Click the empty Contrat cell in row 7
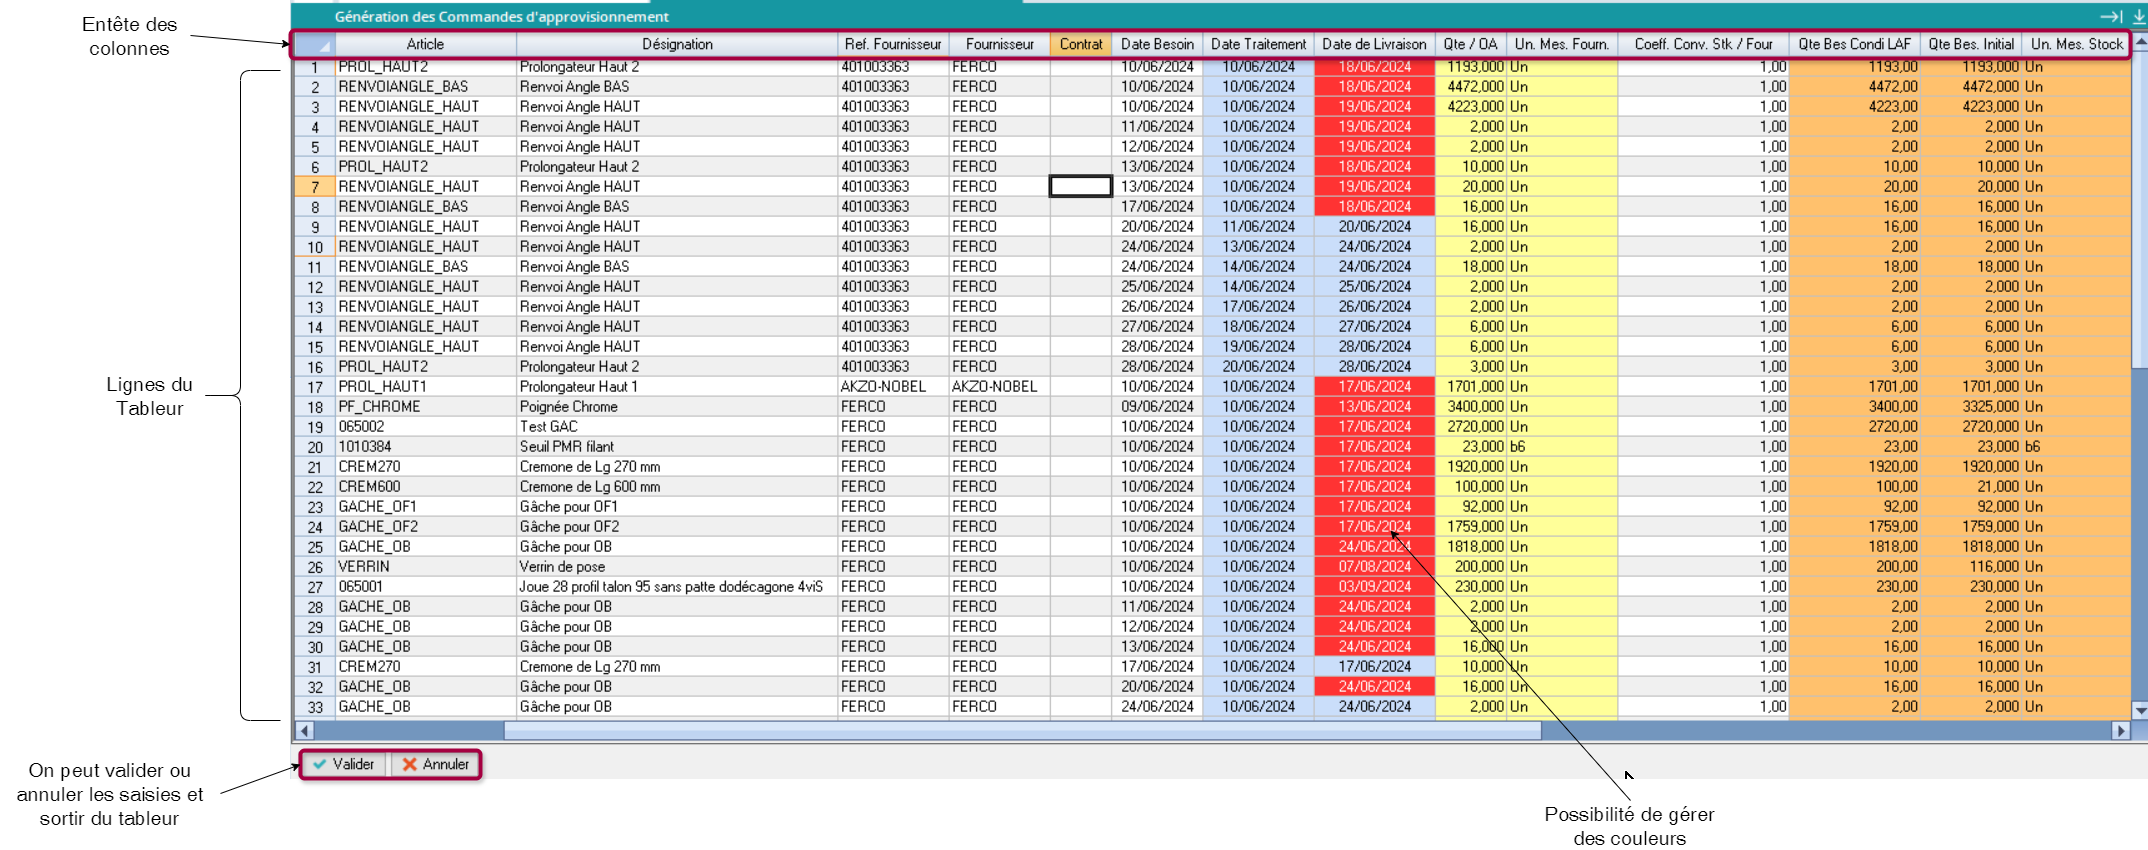Viewport: 2148px width, 850px height. 1080,187
